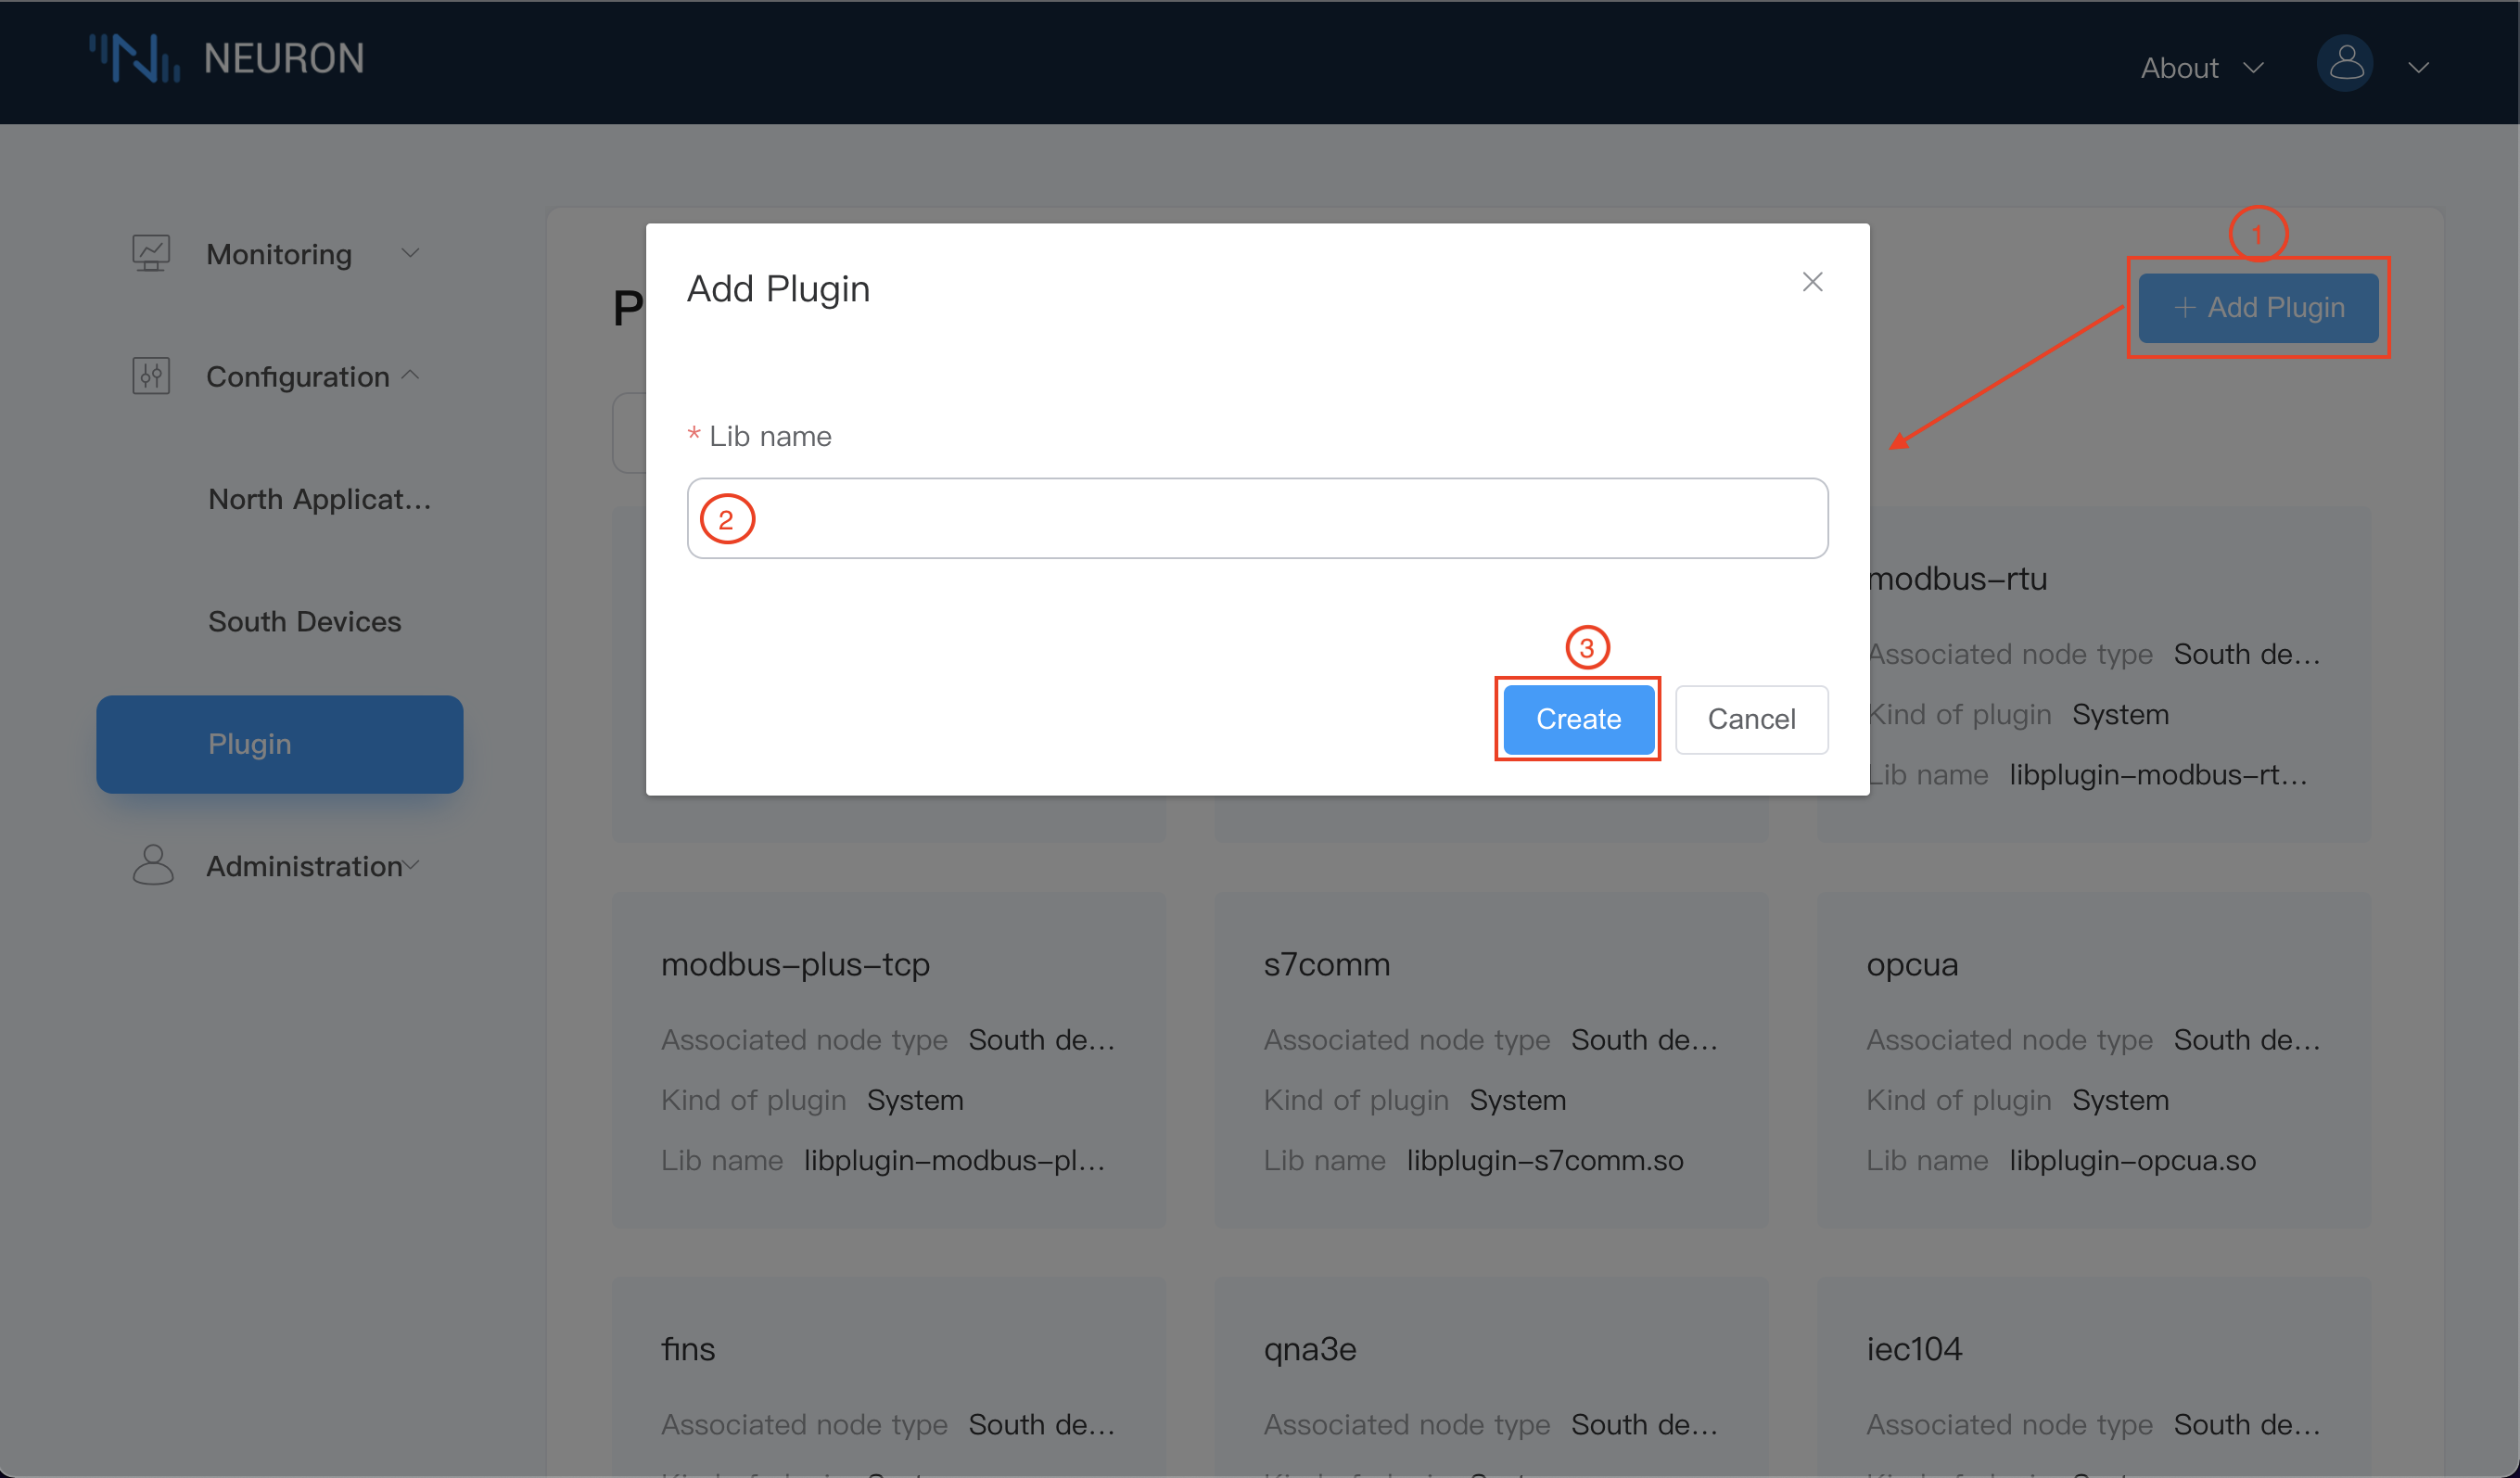
Task: Click the Create button
Action: pos(1578,719)
